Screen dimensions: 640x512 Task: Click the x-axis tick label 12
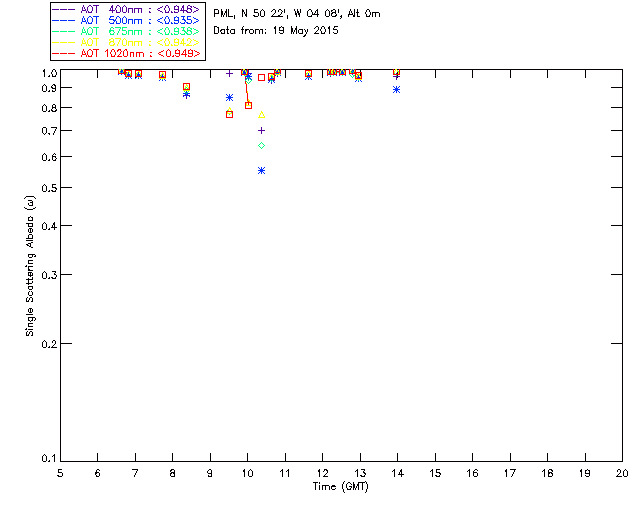pyautogui.click(x=322, y=473)
